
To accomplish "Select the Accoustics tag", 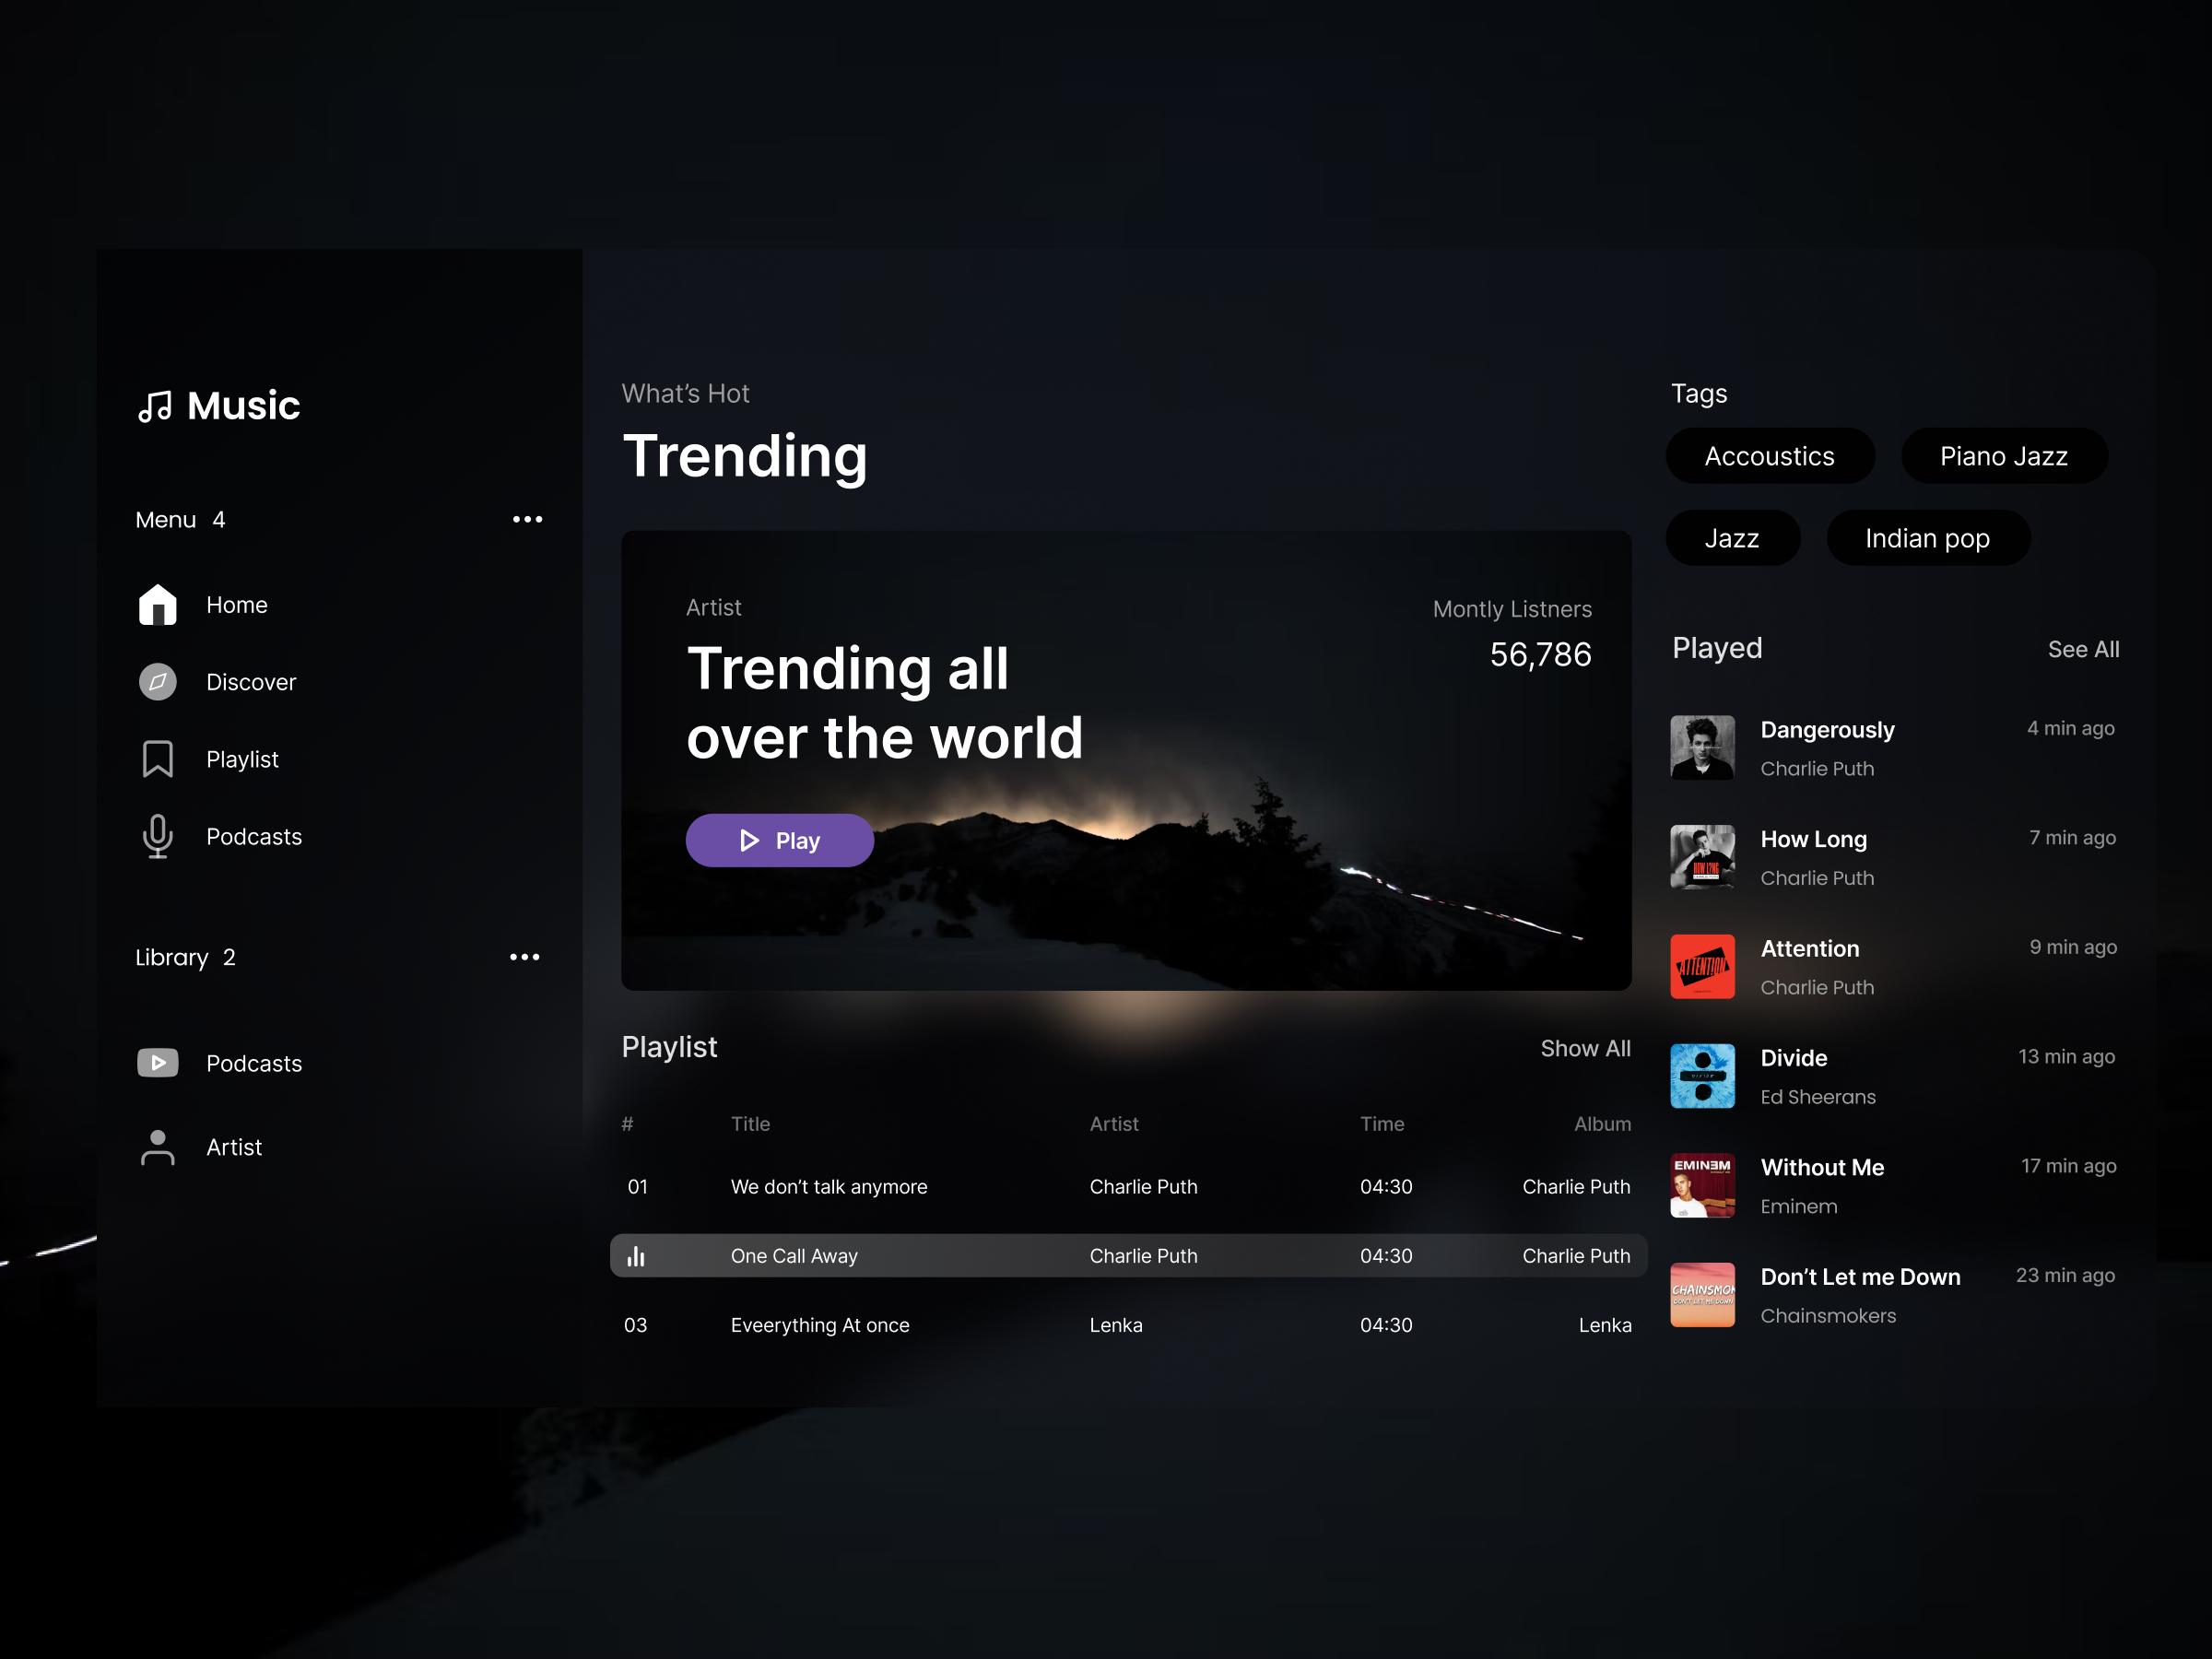I will tap(1769, 456).
